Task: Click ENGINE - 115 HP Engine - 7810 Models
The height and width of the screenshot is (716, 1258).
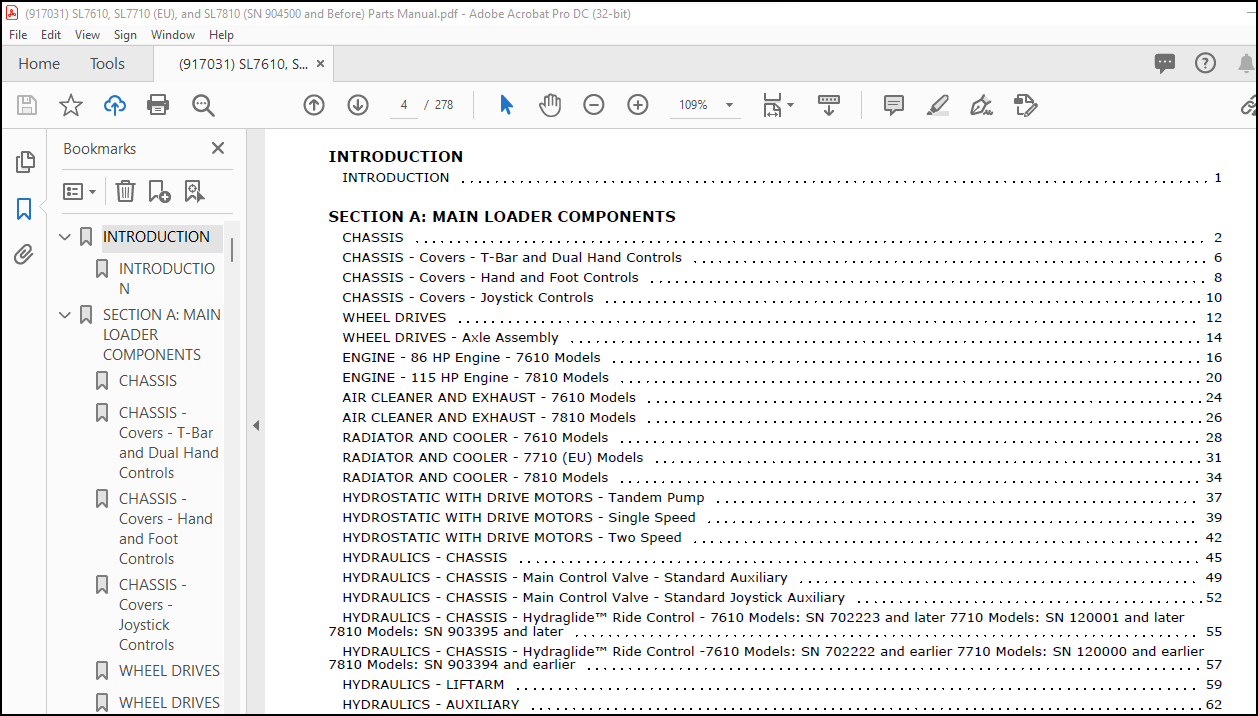Action: click(x=475, y=377)
